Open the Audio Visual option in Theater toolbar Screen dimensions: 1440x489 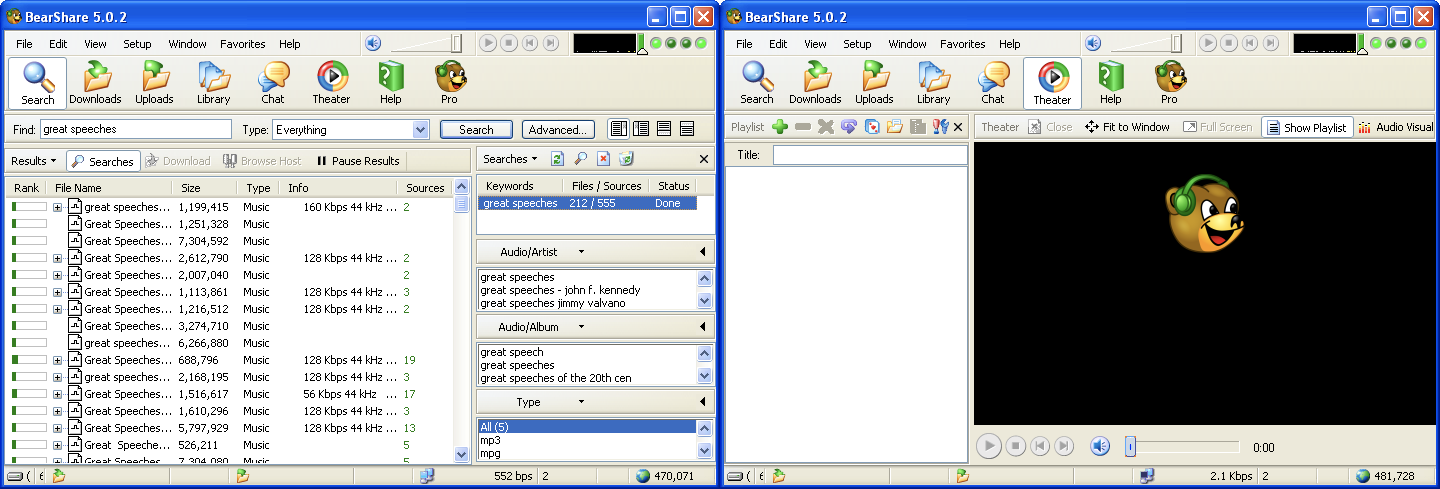1396,127
